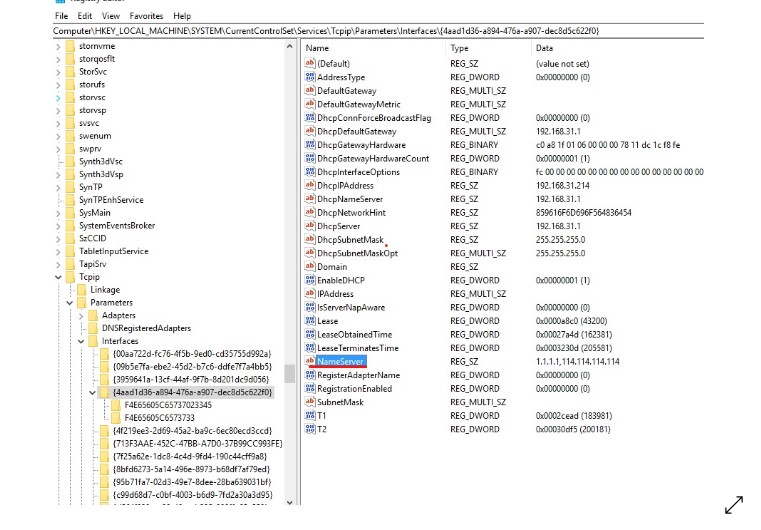
Task: Click the AddressType DWORD value icon
Action: point(310,77)
